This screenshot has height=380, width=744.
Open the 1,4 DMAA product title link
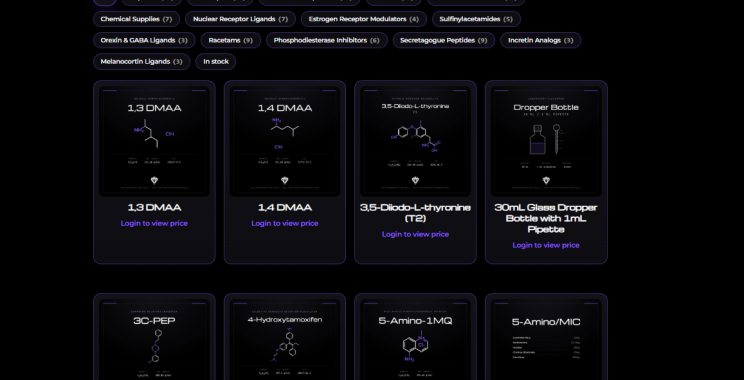(x=285, y=207)
